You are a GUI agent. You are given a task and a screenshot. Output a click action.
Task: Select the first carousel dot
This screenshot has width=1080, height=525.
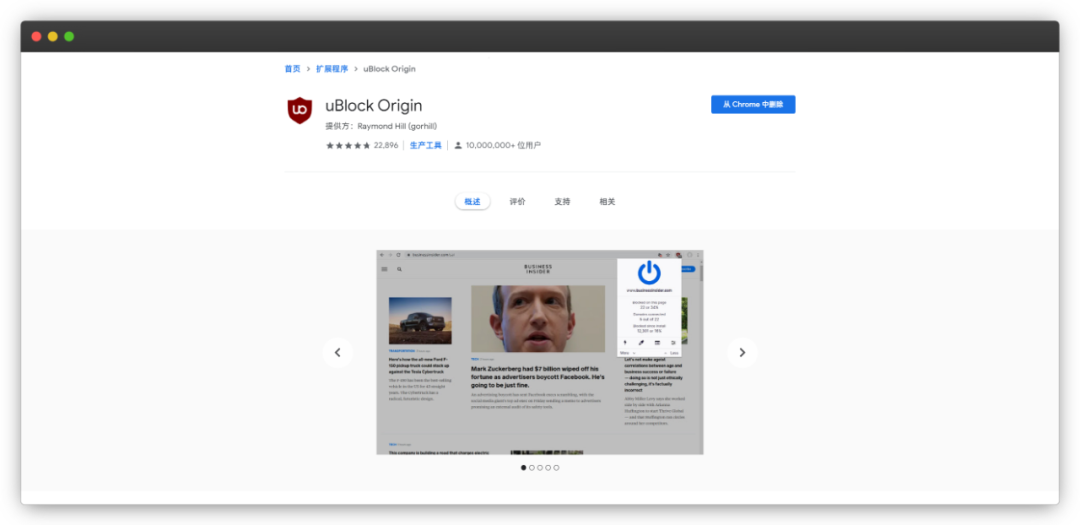(x=523, y=468)
